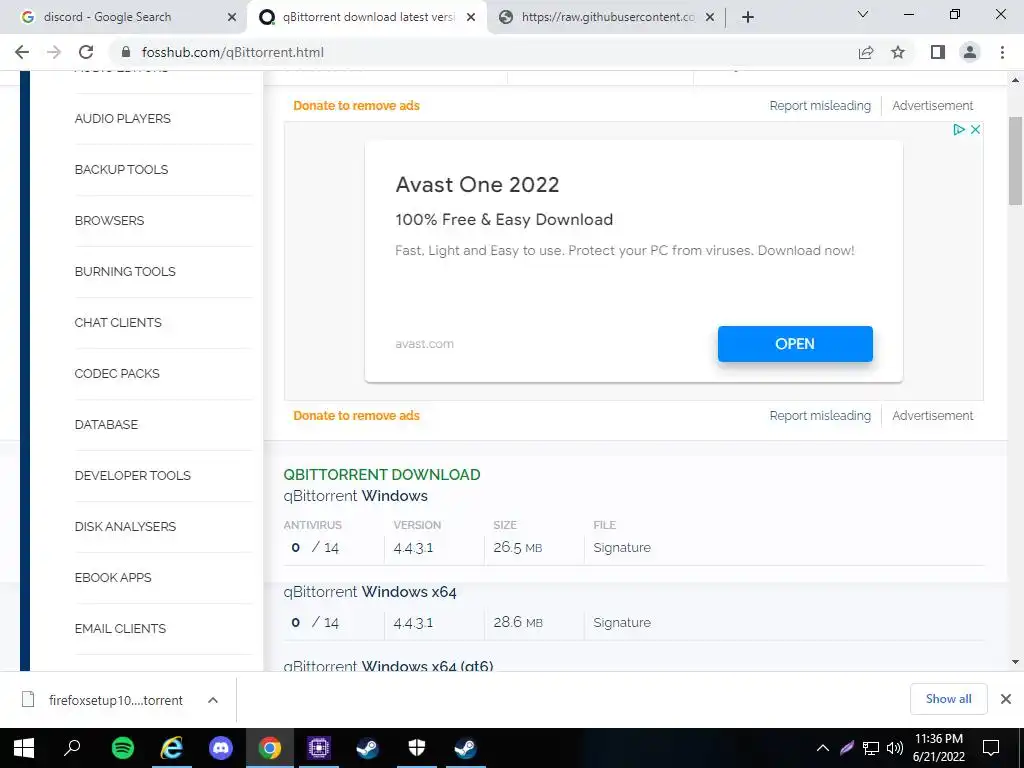Click the 28.6 MB size value
Image resolution: width=1024 pixels, height=768 pixels.
click(x=518, y=623)
